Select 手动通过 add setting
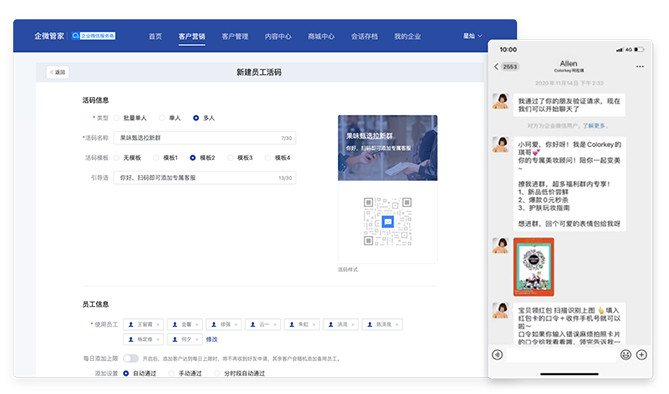The height and width of the screenshot is (394, 669). [185, 374]
